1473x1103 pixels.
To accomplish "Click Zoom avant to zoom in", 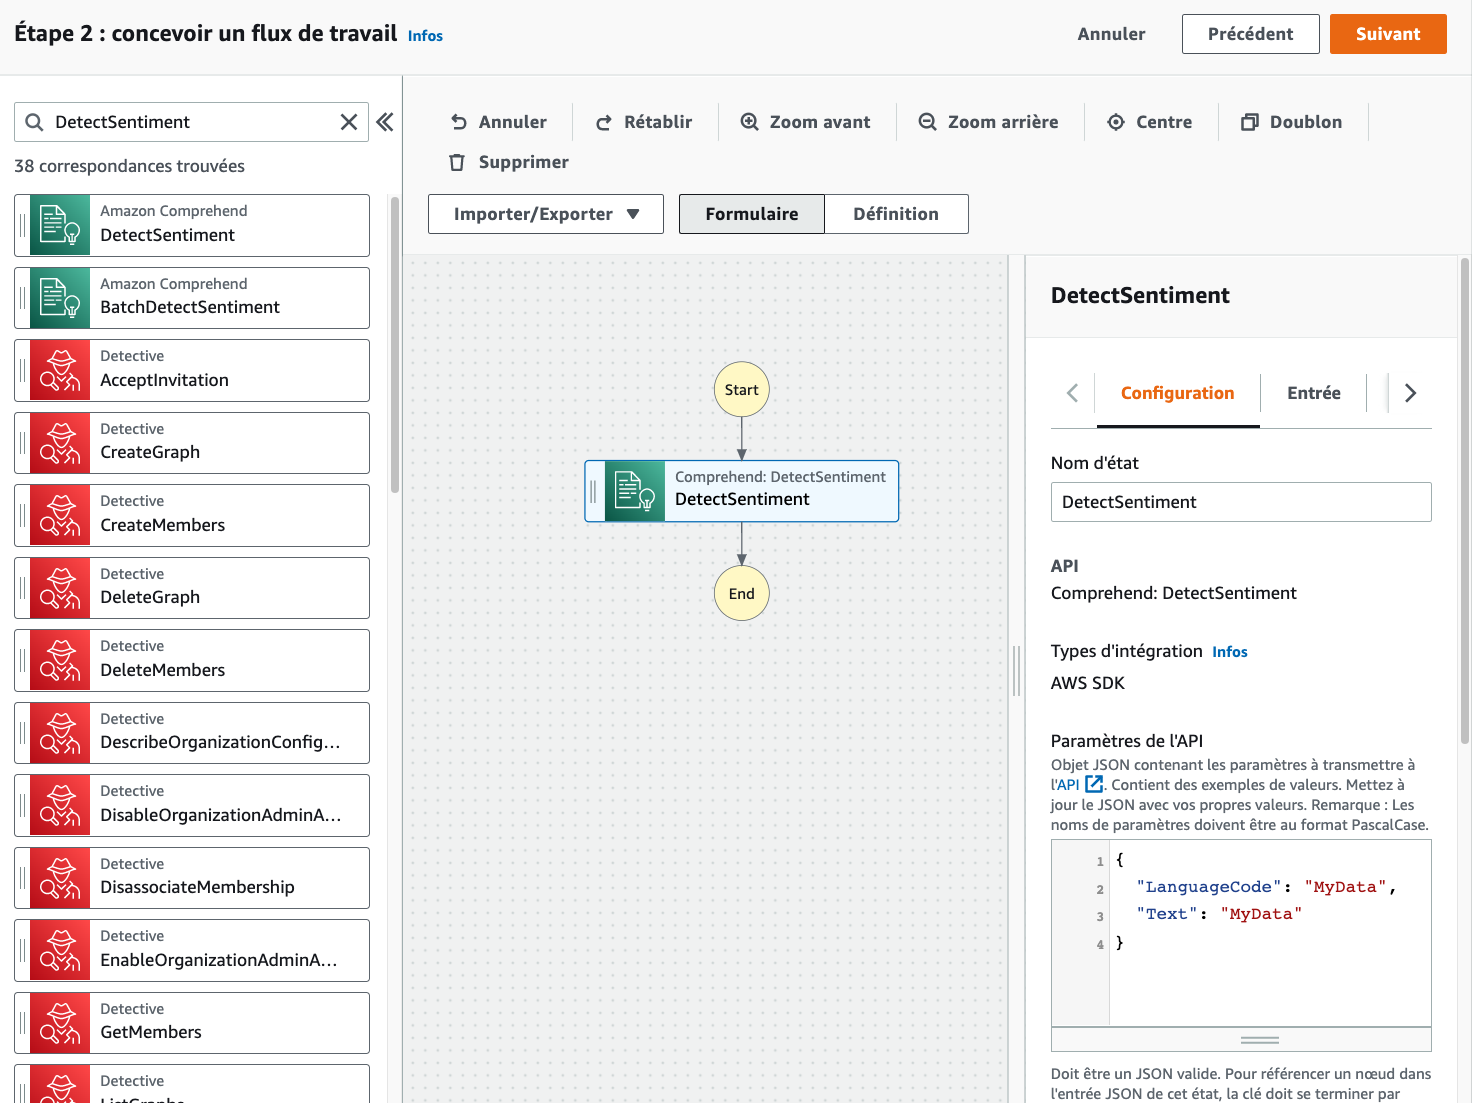I will coord(805,122).
